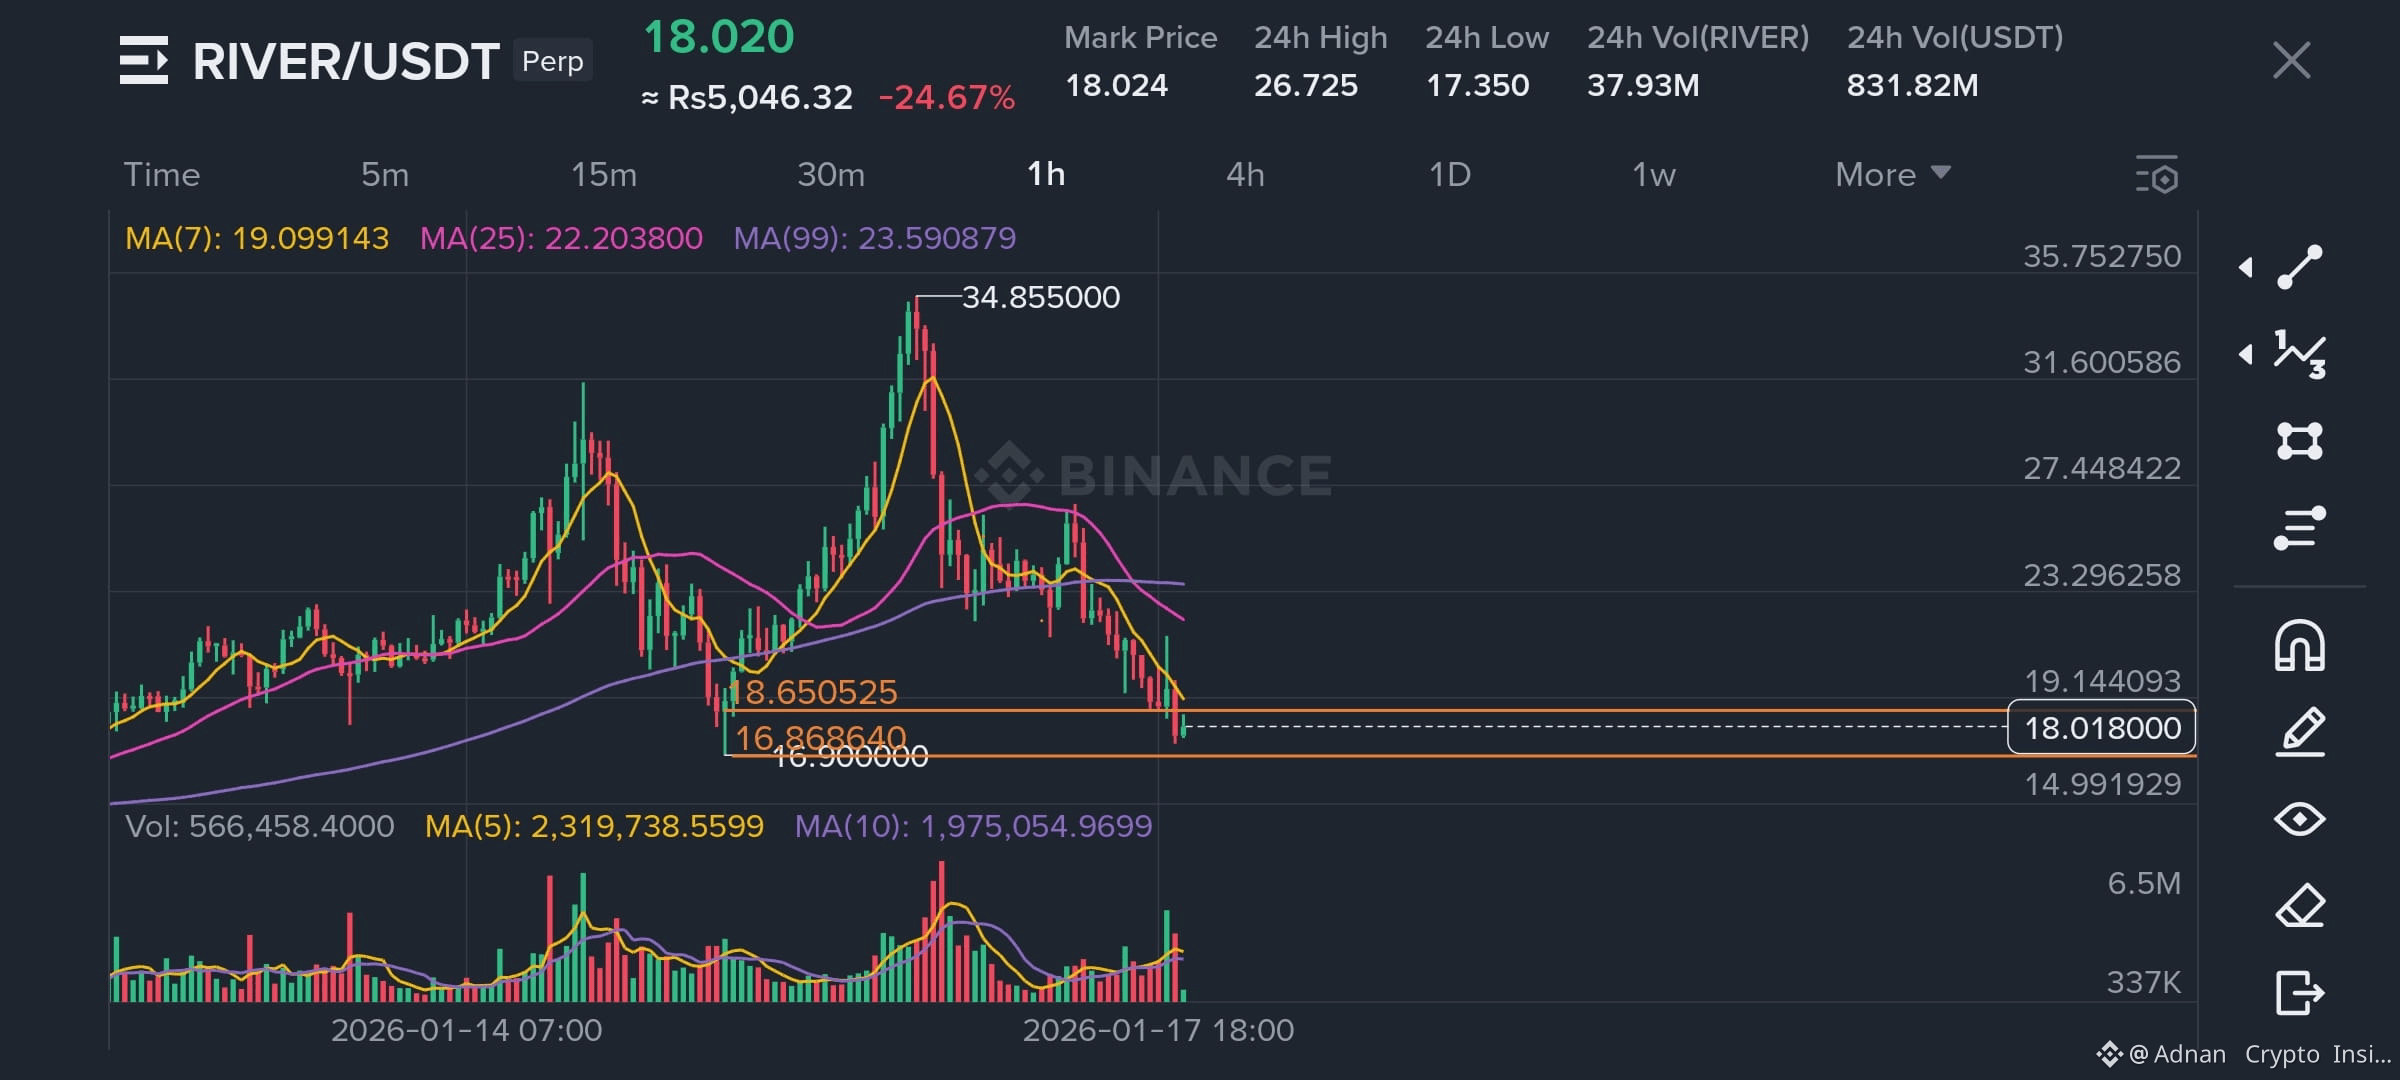Close the full-screen chart view
Screen dimensions: 2400x1080
(2291, 60)
